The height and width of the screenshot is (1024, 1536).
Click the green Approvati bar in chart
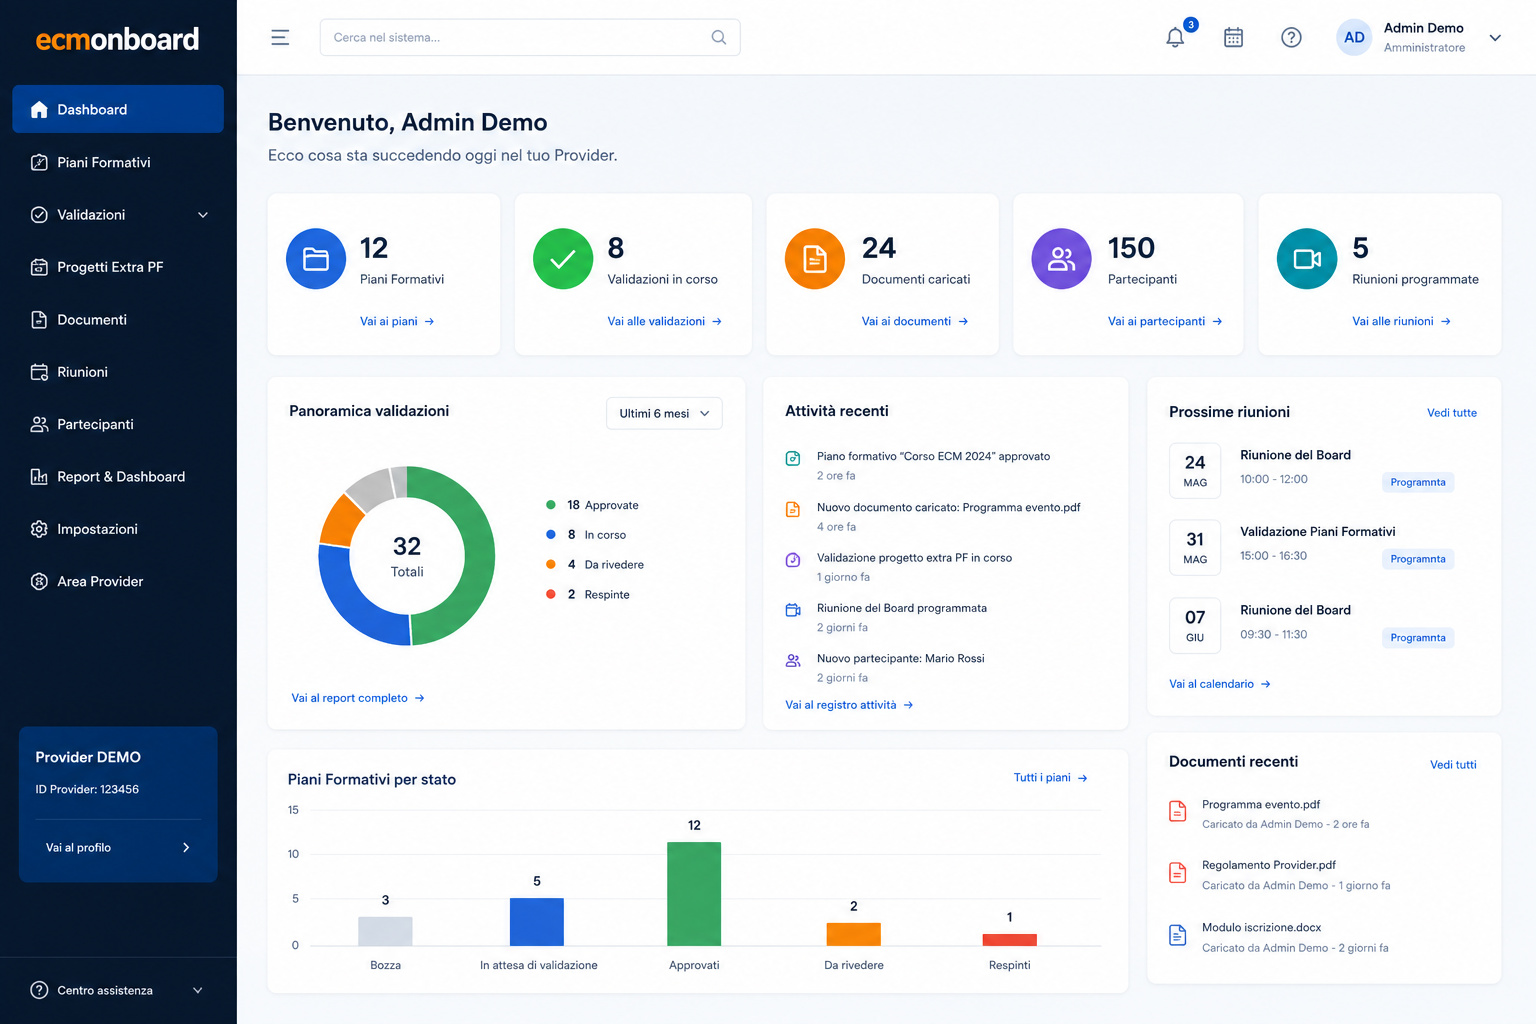tap(694, 894)
